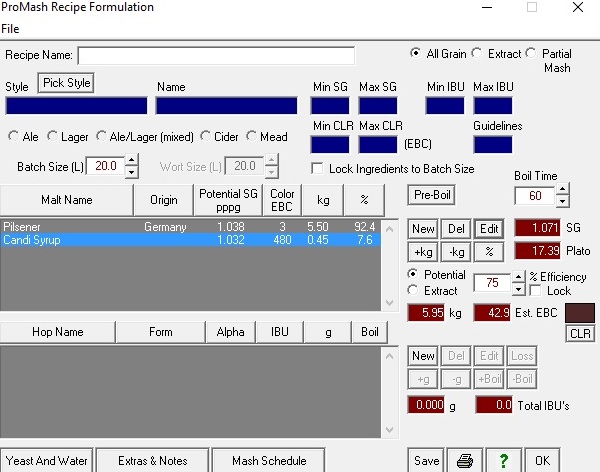Click +kg to increase malt weight
This screenshot has width=600, height=472.
point(423,252)
